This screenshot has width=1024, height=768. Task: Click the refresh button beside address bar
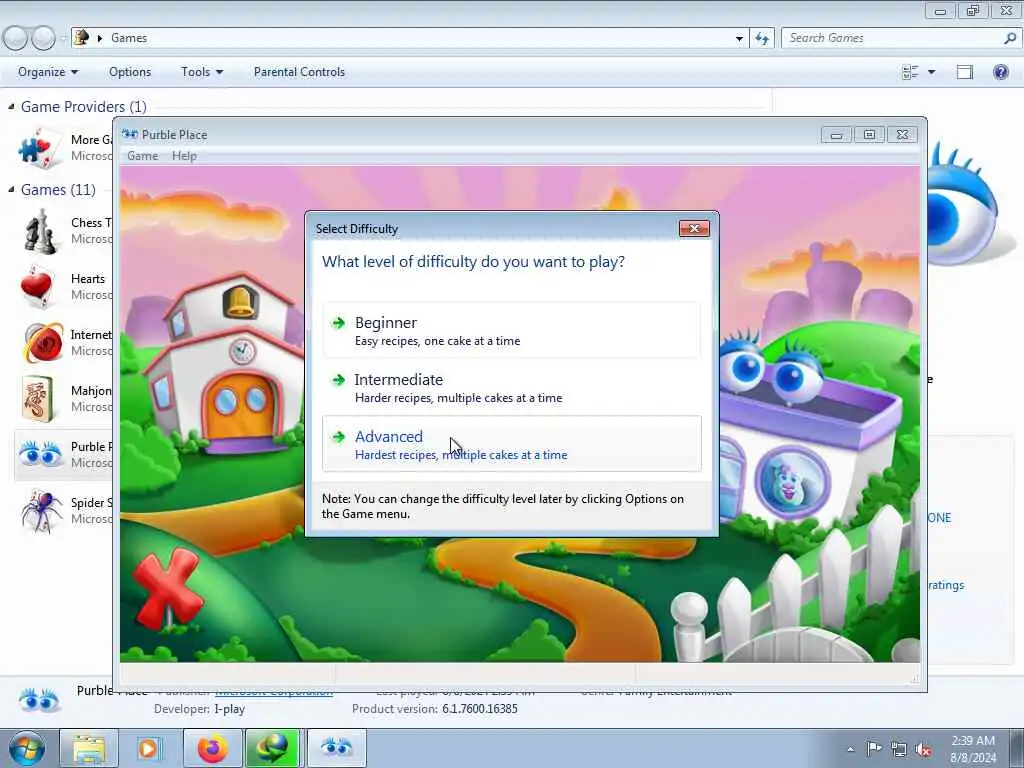pyautogui.click(x=762, y=39)
